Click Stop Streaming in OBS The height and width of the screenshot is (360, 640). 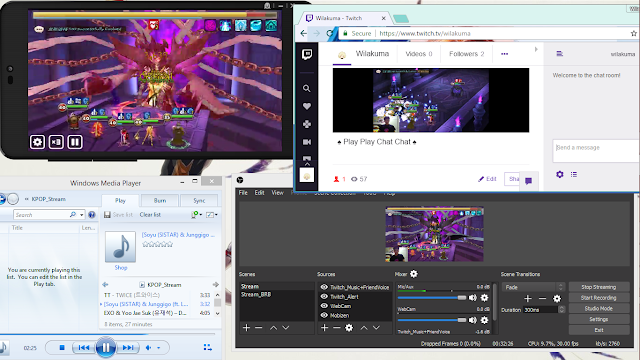click(599, 287)
